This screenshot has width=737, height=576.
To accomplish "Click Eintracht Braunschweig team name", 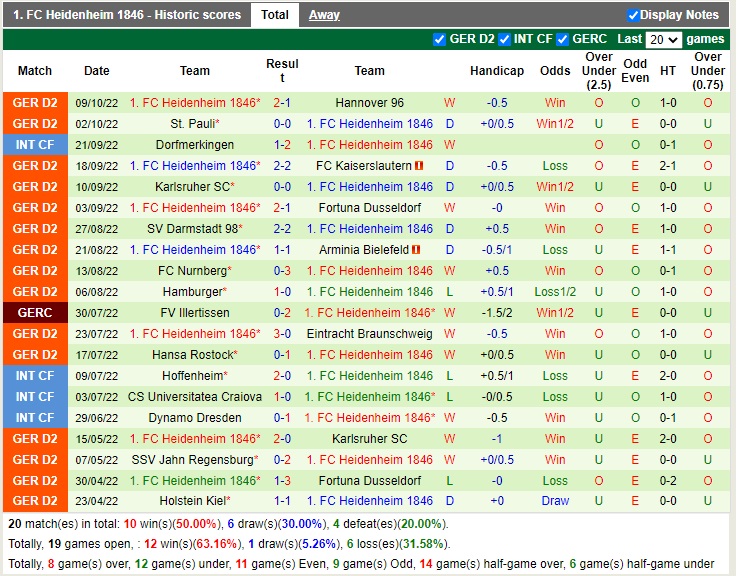I will pos(369,334).
